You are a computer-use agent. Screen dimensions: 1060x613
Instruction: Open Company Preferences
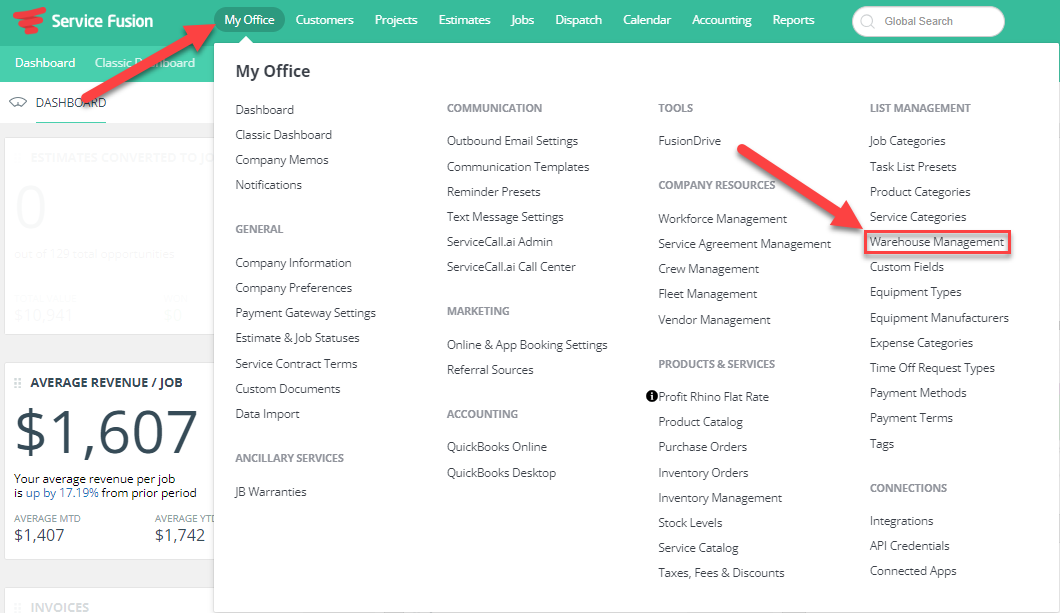(x=293, y=288)
